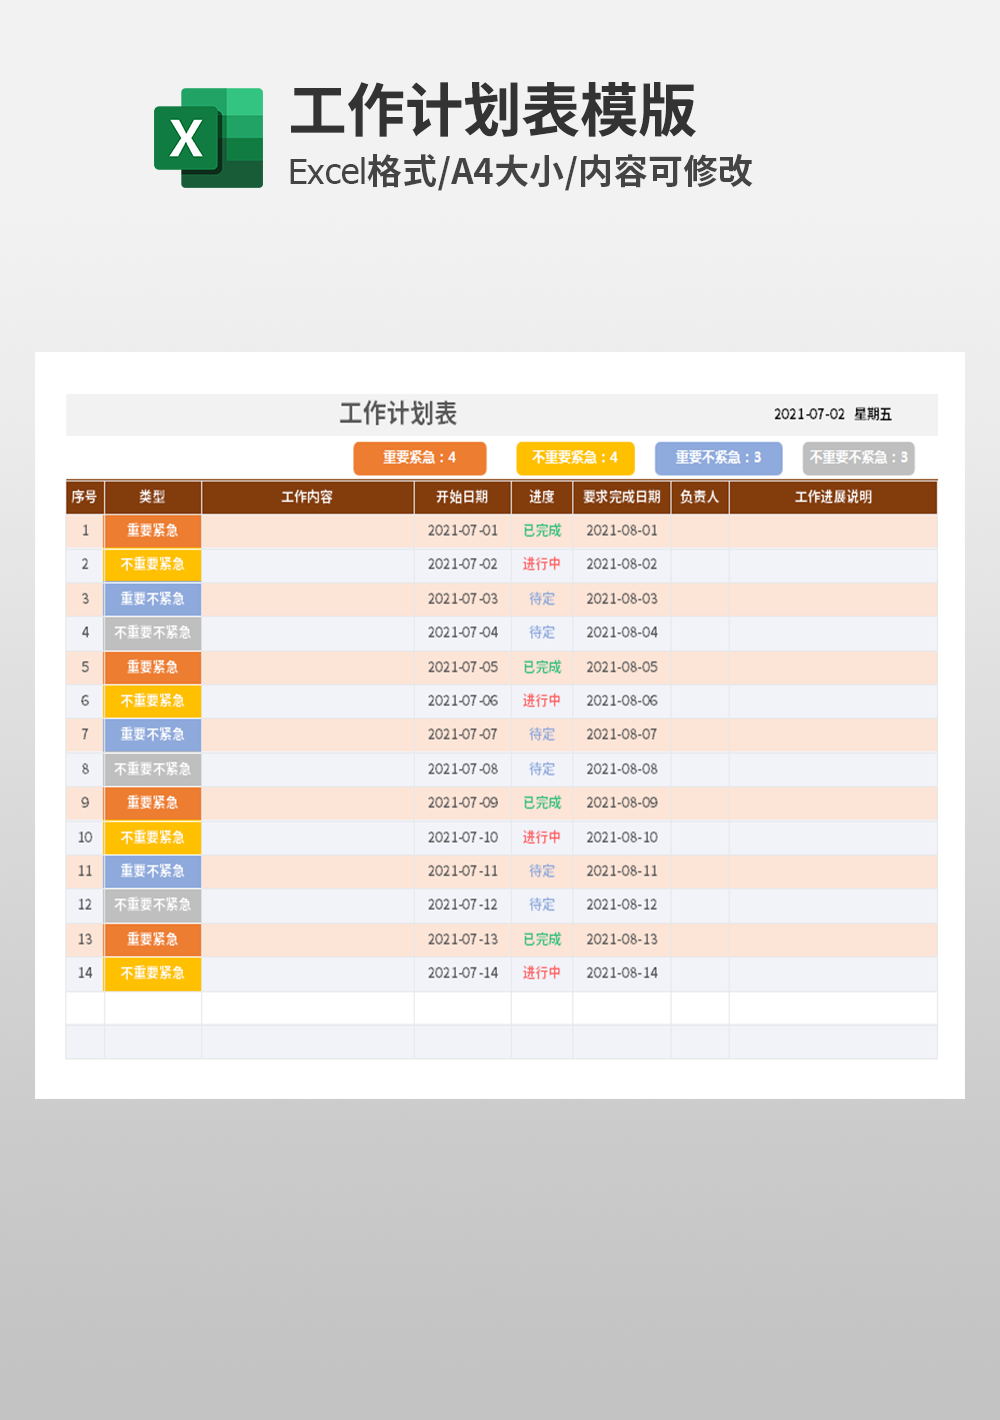Click the 工作计划表 sheet title
Image resolution: width=1000 pixels, height=1420 pixels.
coord(398,414)
